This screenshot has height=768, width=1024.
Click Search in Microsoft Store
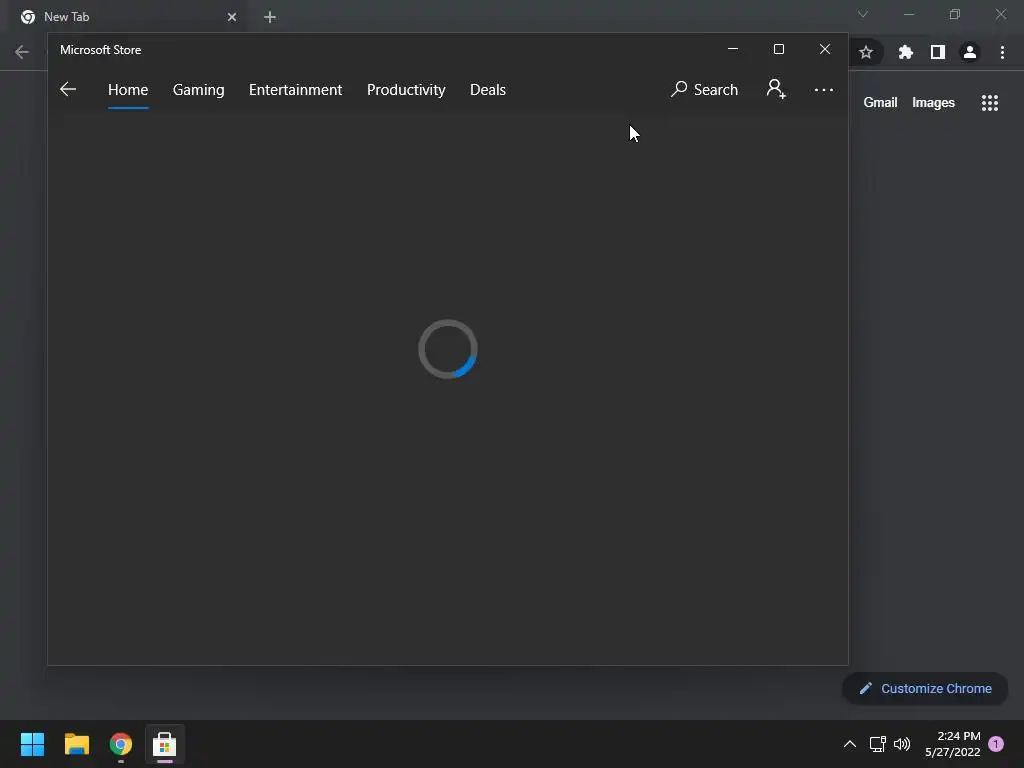click(x=704, y=89)
